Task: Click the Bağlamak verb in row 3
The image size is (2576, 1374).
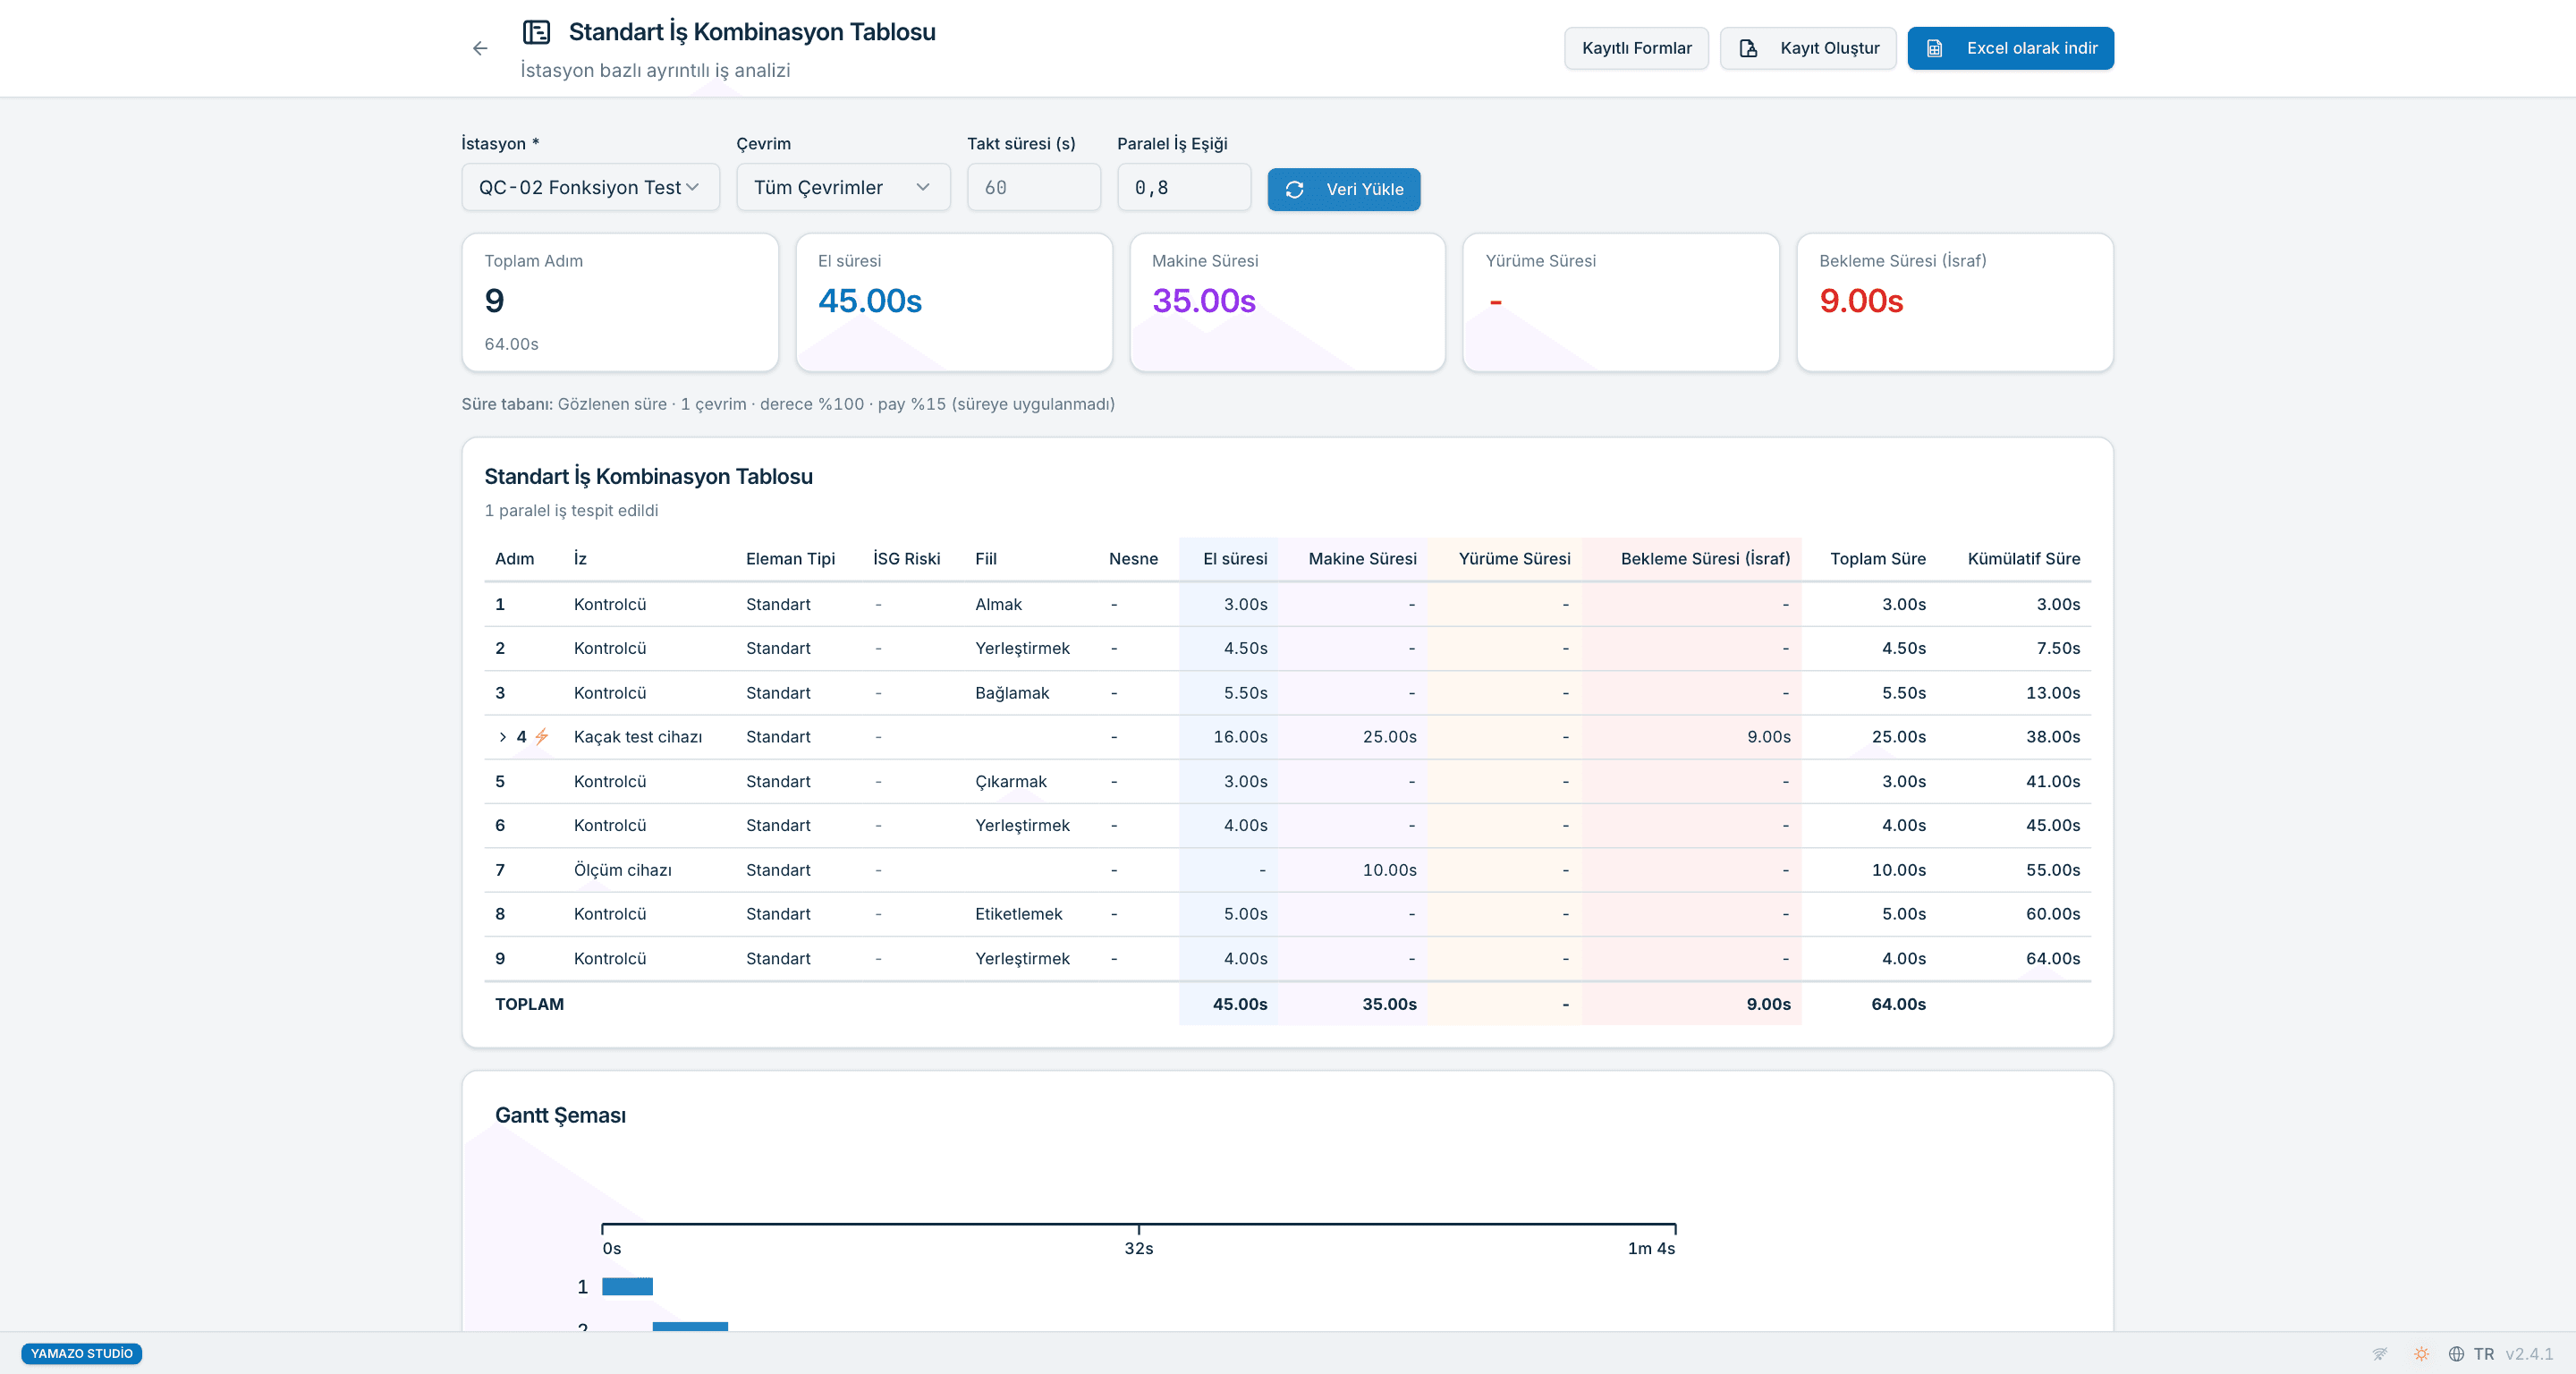Action: [1012, 693]
